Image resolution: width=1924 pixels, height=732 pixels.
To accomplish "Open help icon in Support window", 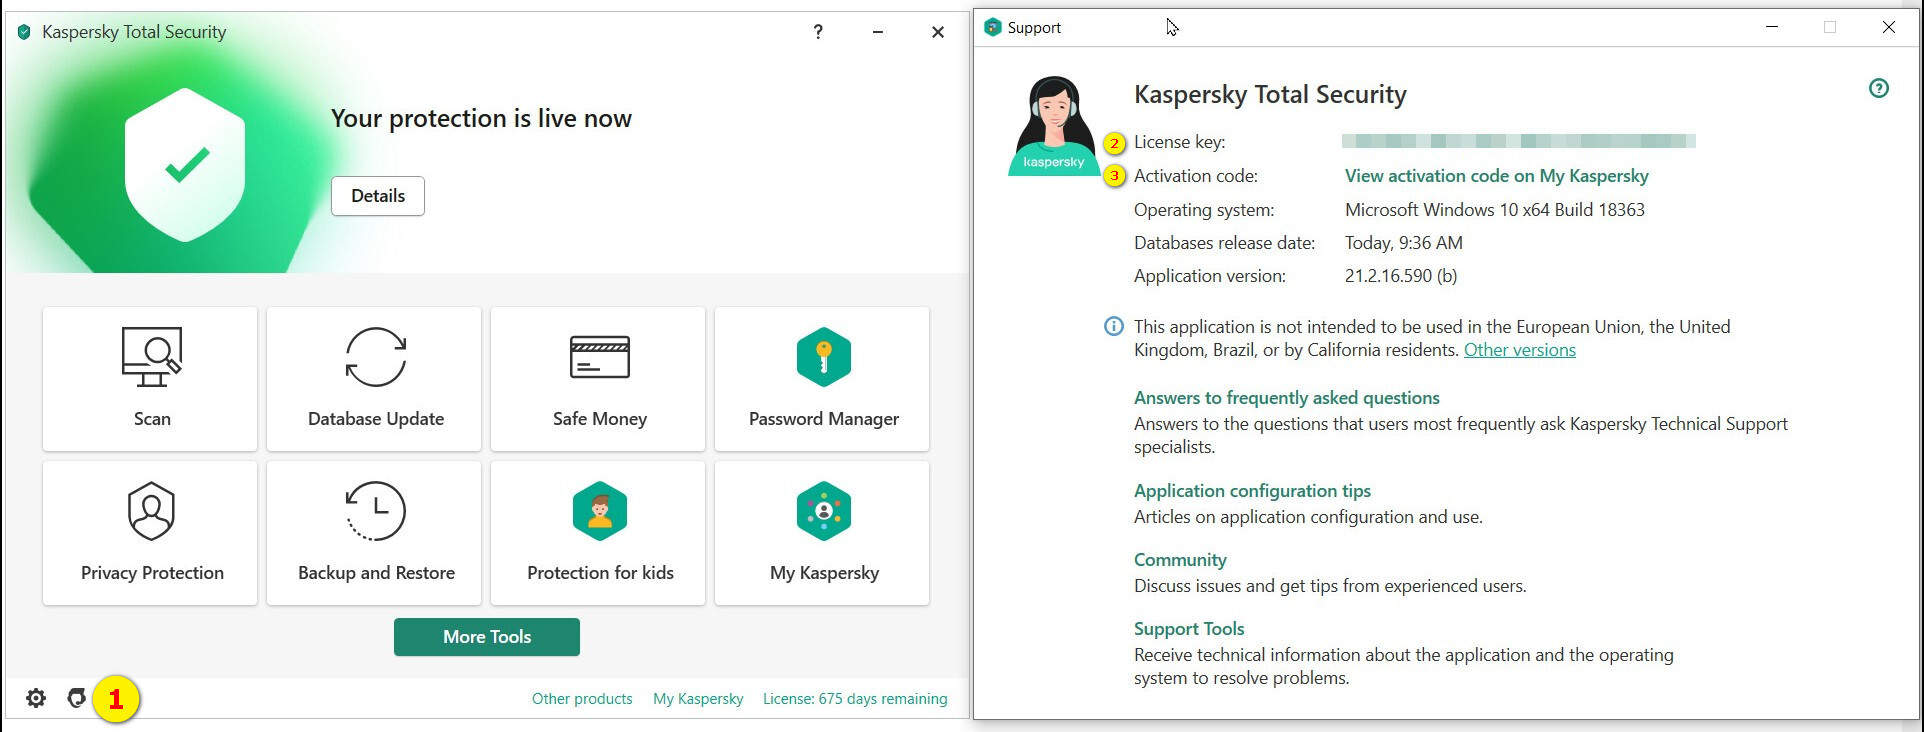I will [x=1879, y=89].
